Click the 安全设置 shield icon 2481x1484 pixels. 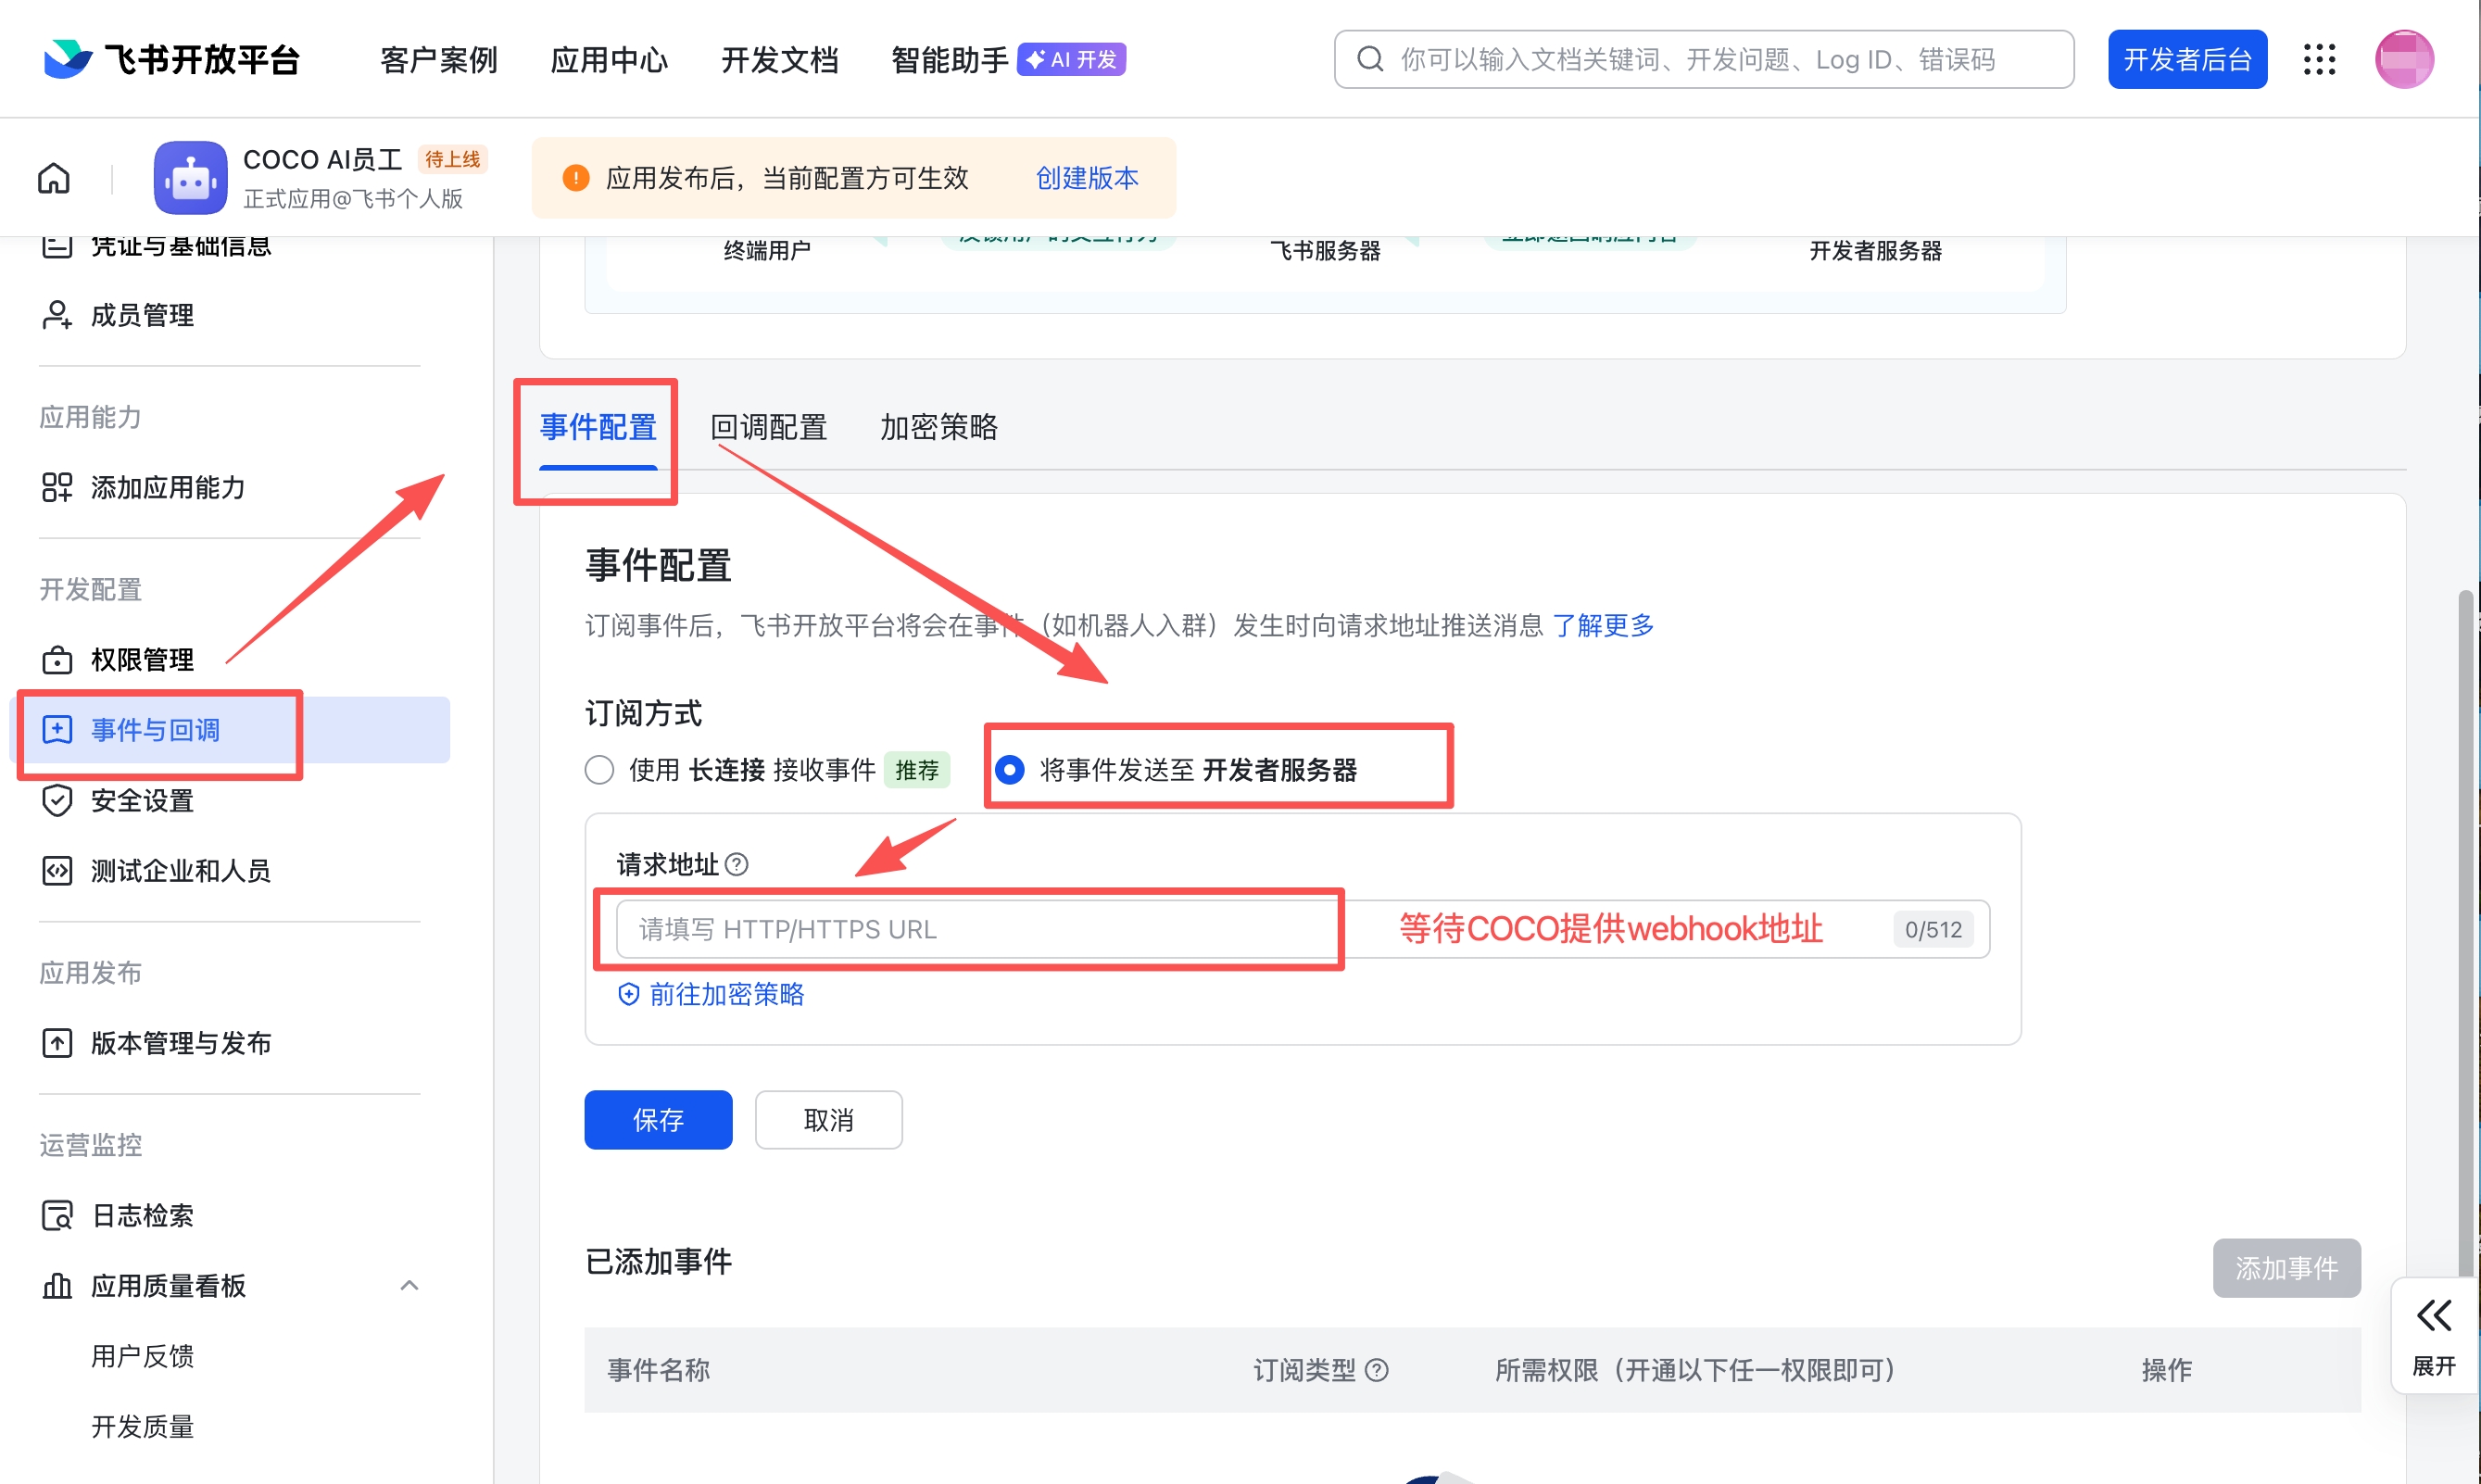(x=57, y=800)
